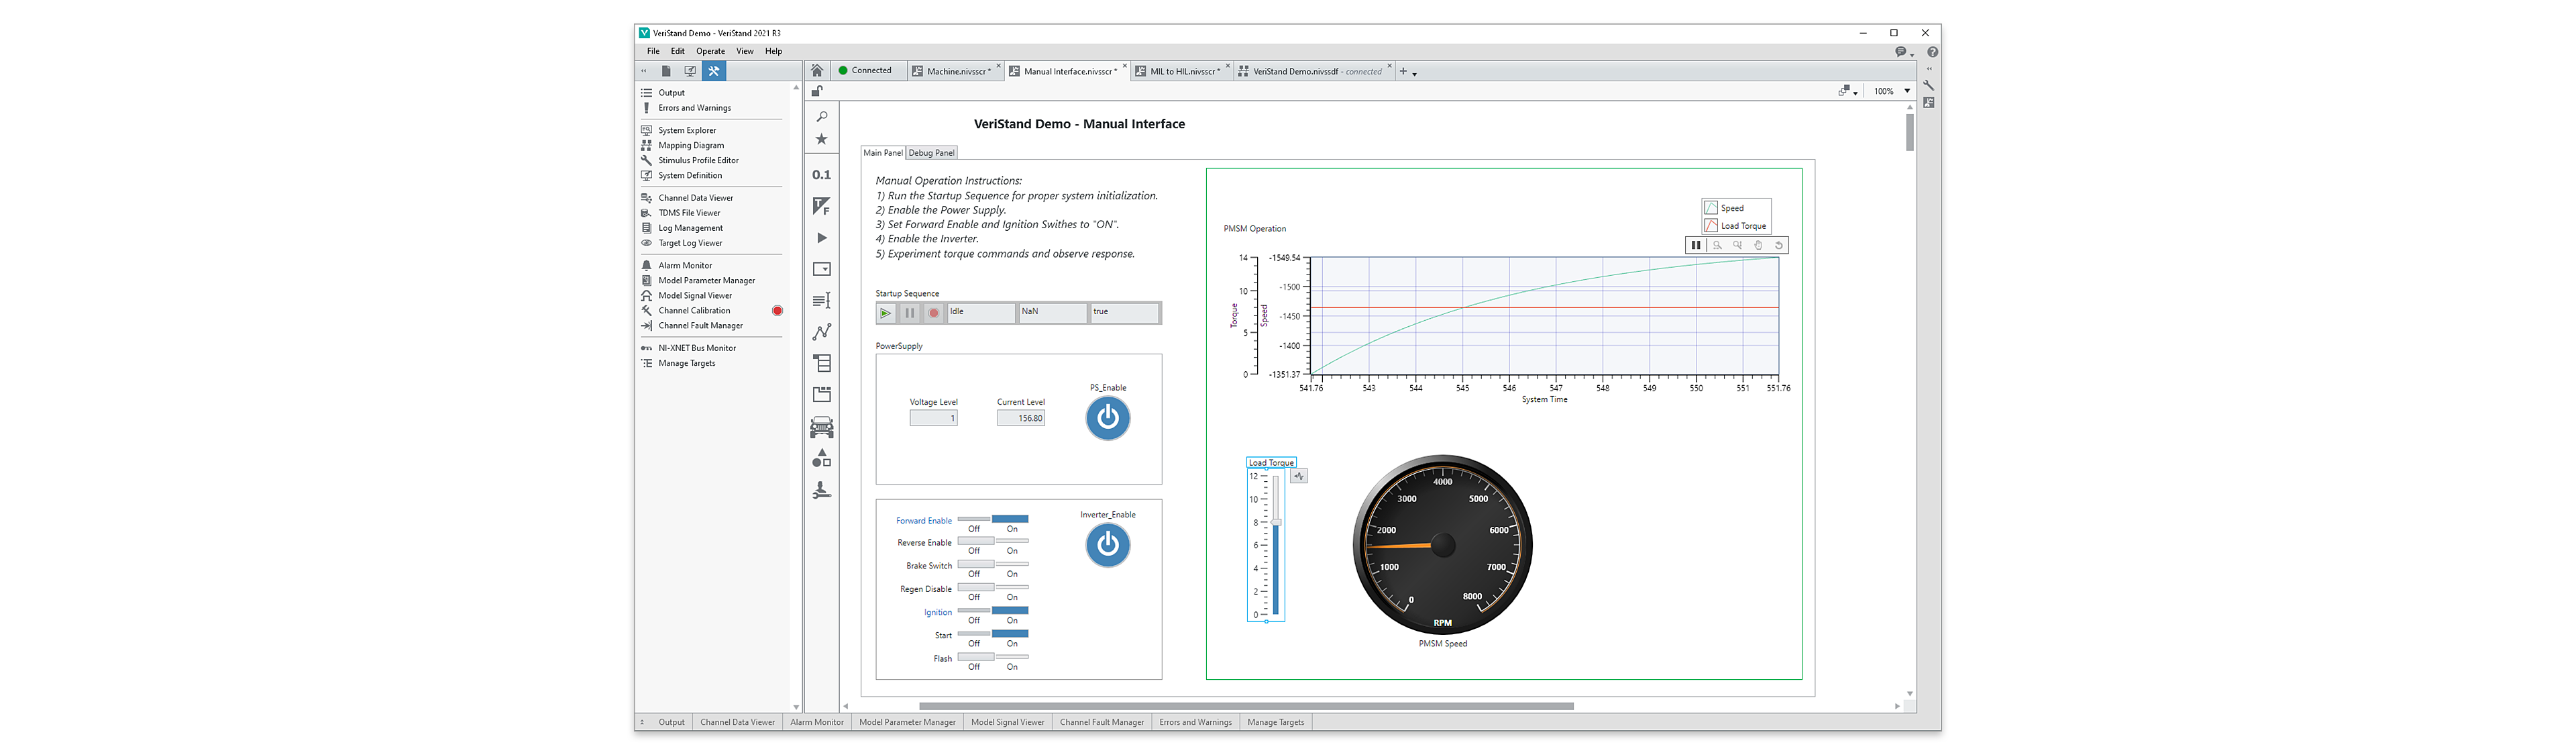Open the File menu
Viewport: 2576px width, 755px height.
coord(653,51)
